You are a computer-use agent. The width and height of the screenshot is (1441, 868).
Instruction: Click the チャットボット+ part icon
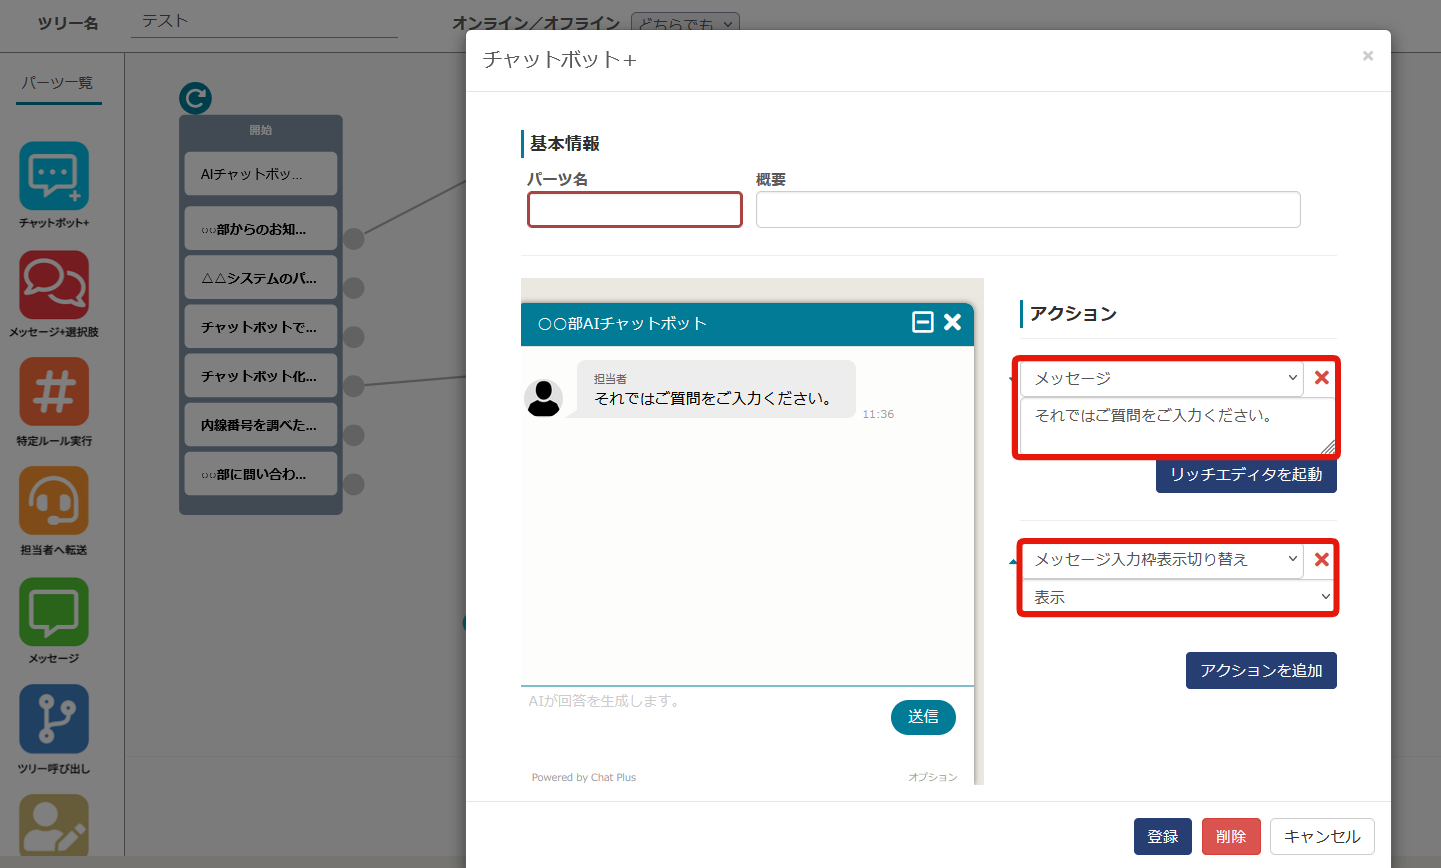coord(54,176)
